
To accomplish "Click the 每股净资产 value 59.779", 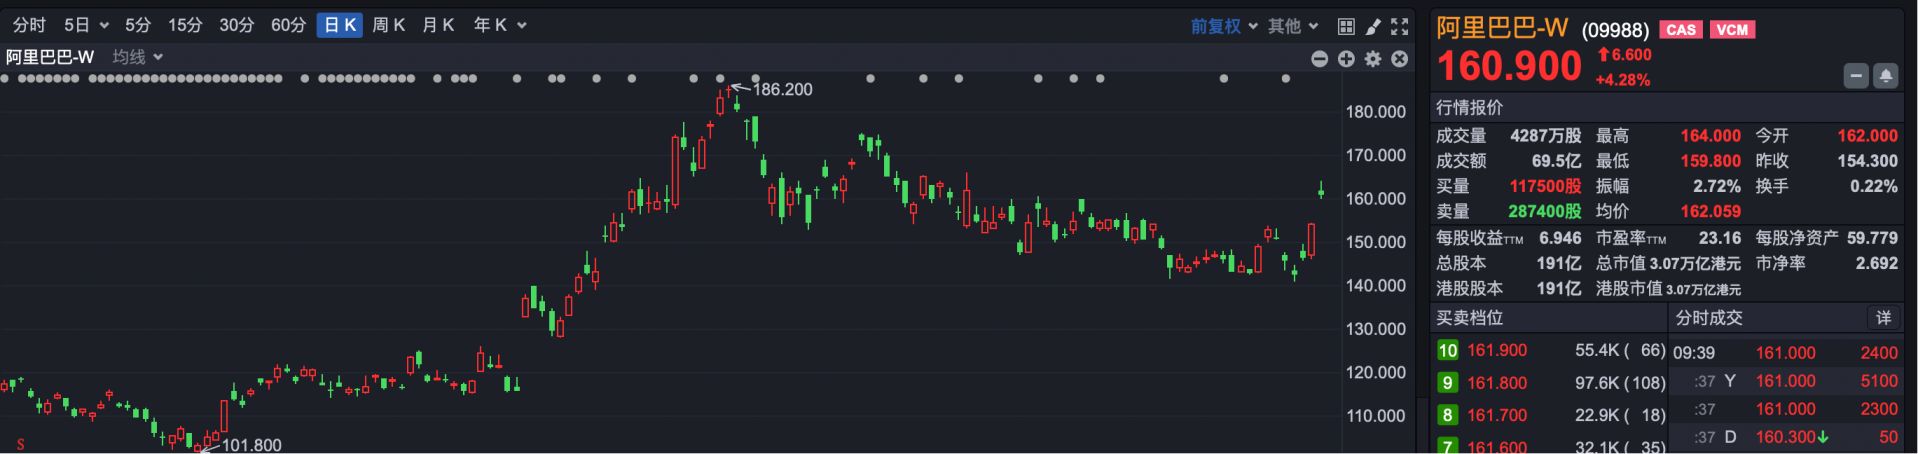I will [1872, 238].
